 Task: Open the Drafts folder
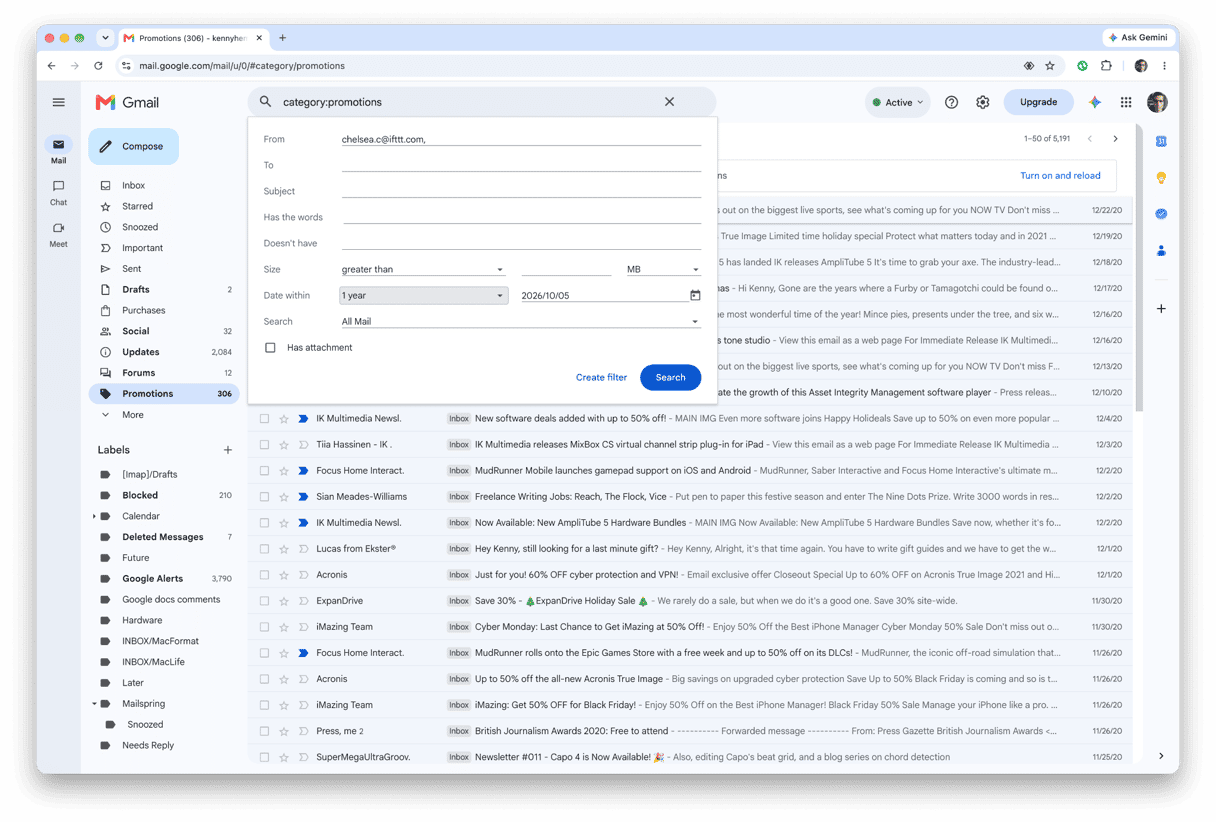pos(136,289)
